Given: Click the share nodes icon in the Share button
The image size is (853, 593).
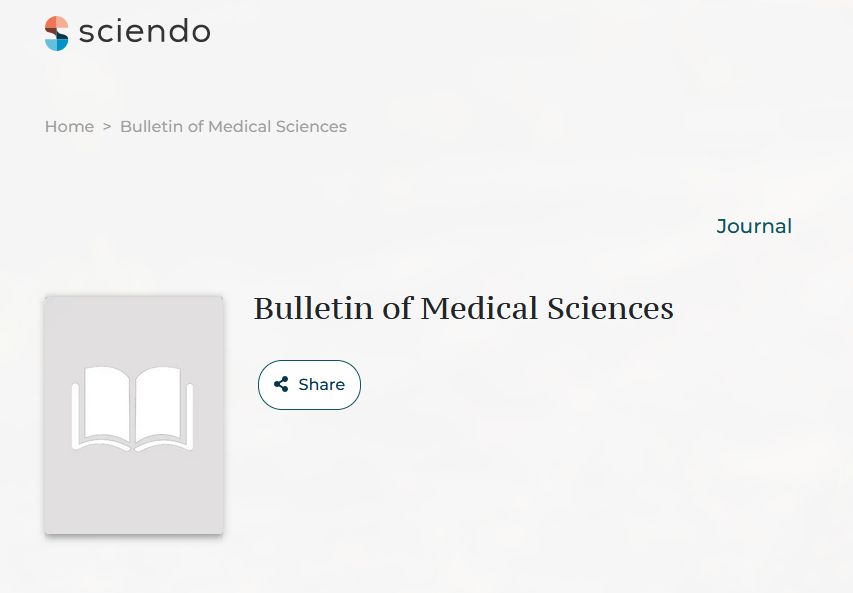Looking at the screenshot, I should coord(281,384).
